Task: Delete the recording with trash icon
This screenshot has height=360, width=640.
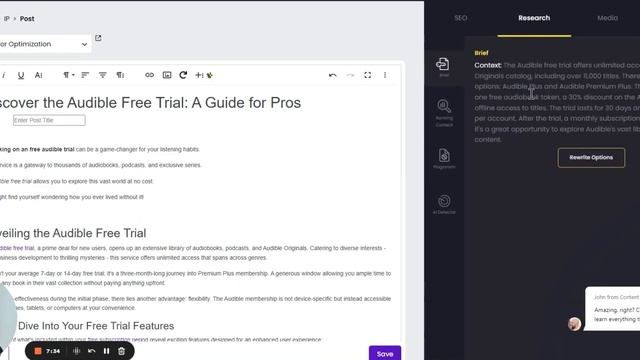Action: (121, 351)
